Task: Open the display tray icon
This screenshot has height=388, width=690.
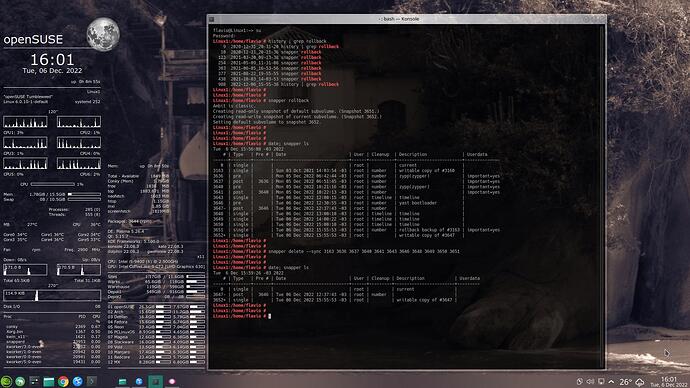Action: click(601, 381)
